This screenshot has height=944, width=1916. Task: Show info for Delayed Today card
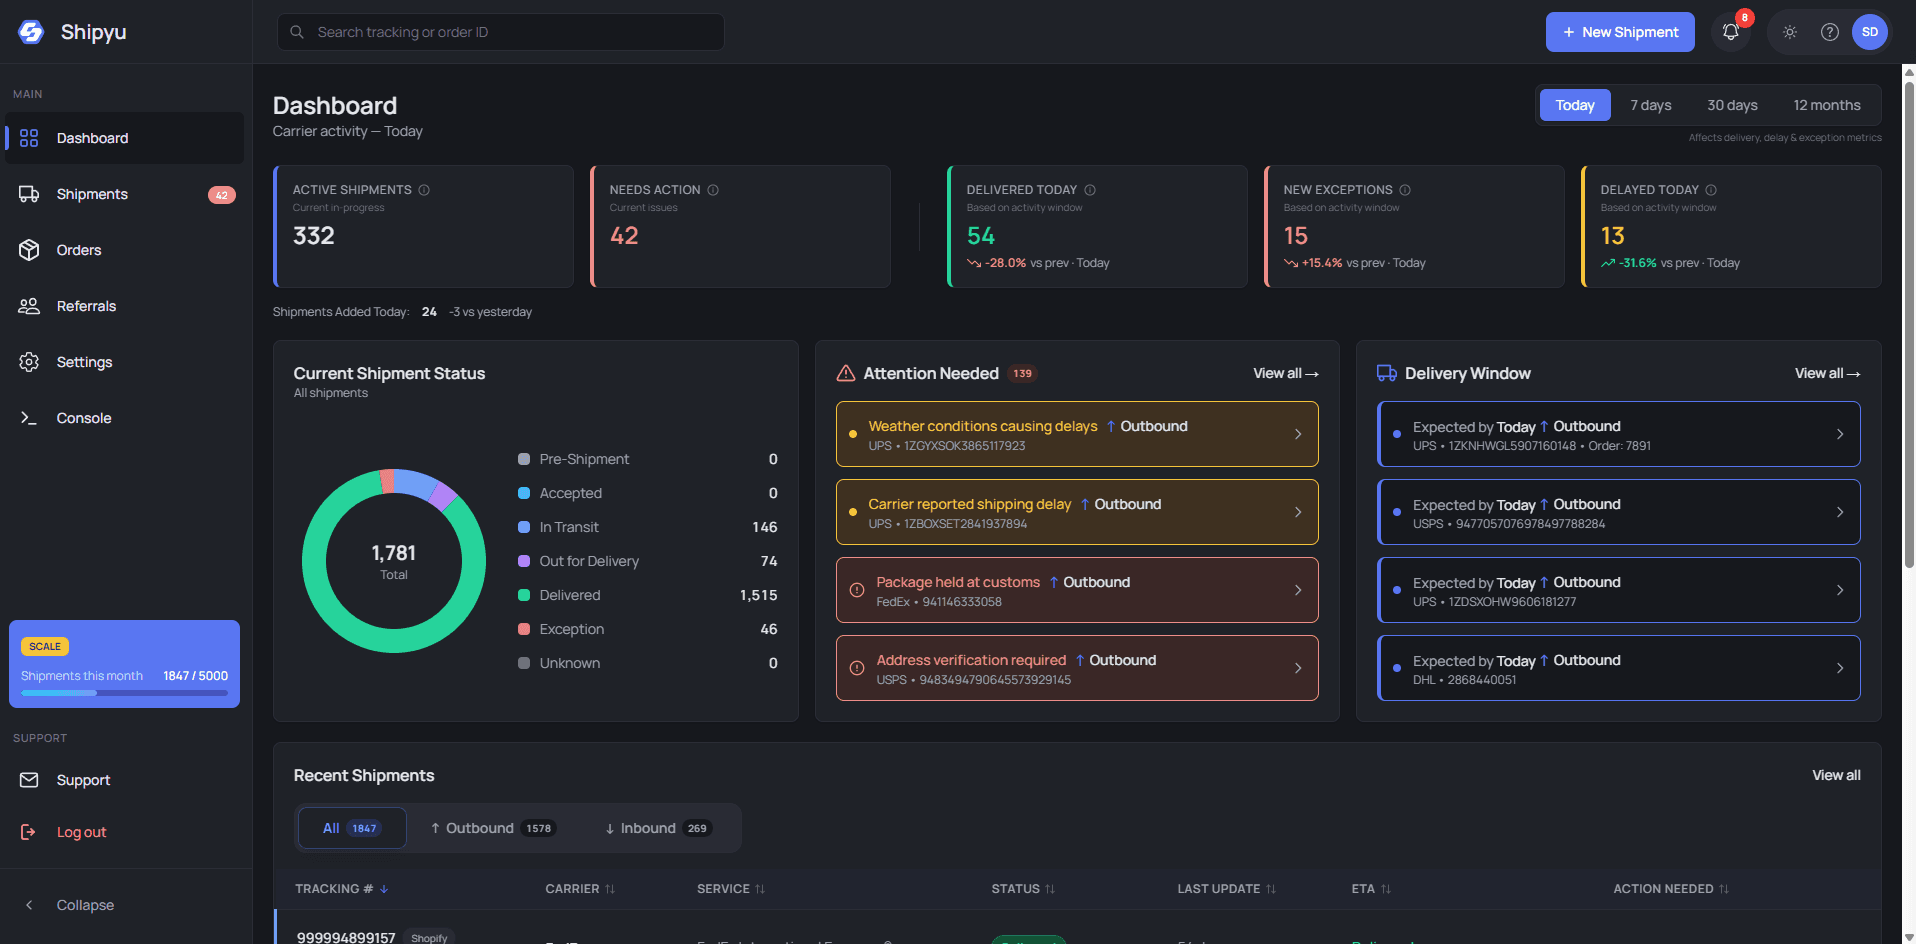point(1711,190)
